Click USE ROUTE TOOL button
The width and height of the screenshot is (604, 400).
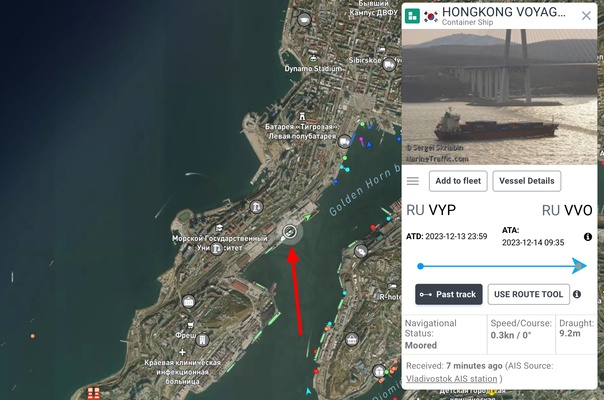click(x=528, y=294)
